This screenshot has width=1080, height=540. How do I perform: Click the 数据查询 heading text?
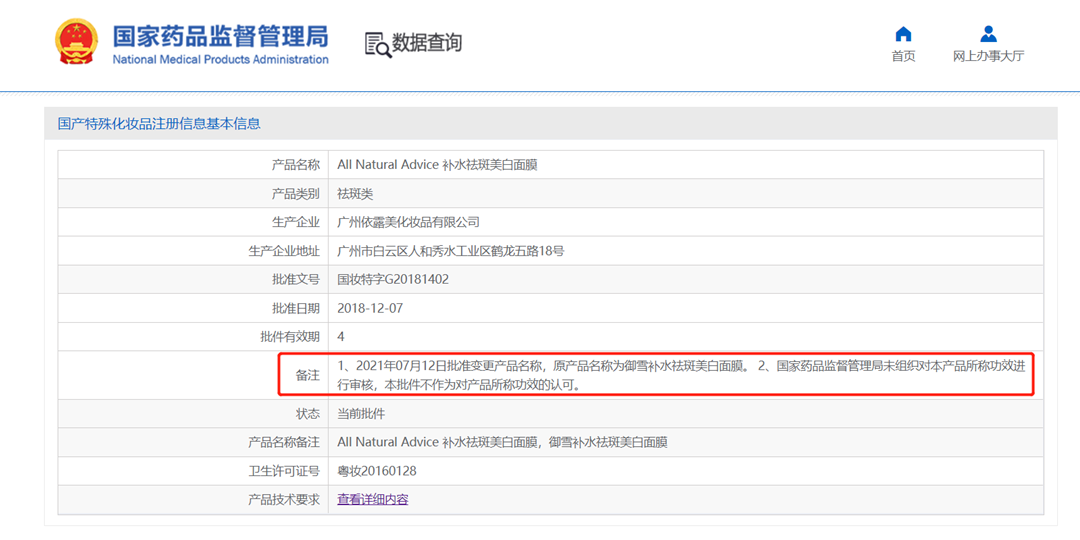427,43
